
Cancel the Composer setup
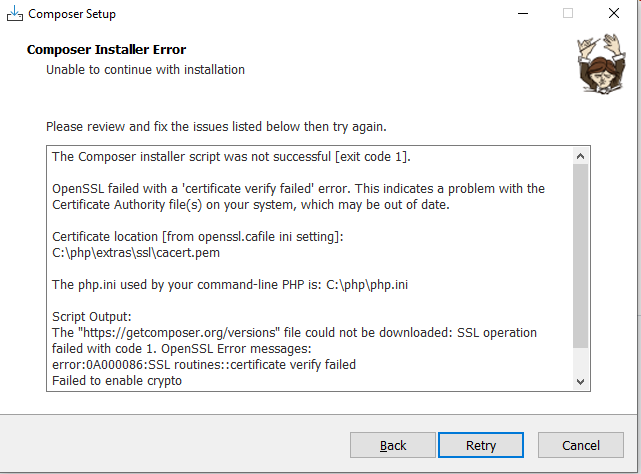pyautogui.click(x=581, y=445)
